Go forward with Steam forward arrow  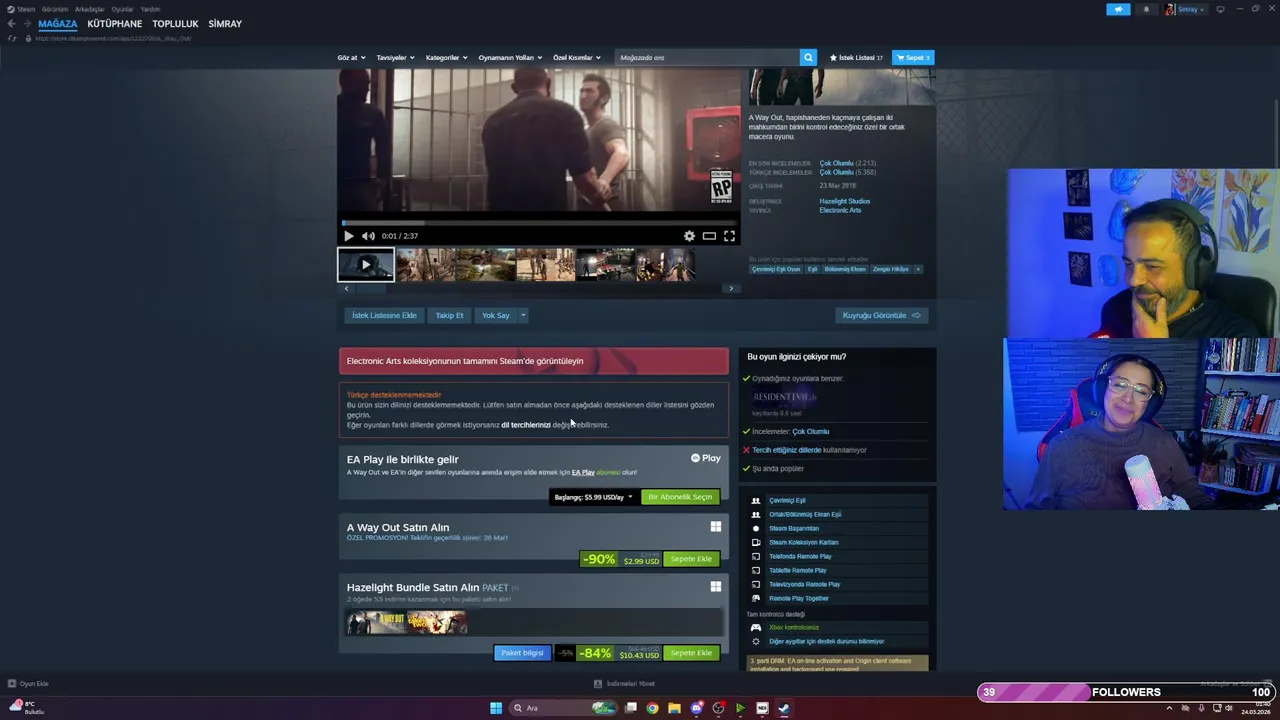[x=26, y=23]
